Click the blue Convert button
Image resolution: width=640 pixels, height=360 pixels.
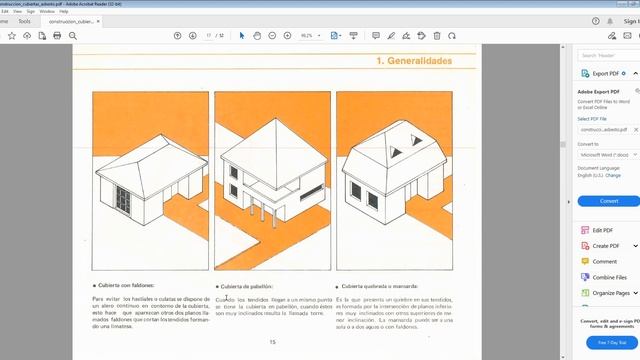pos(609,201)
